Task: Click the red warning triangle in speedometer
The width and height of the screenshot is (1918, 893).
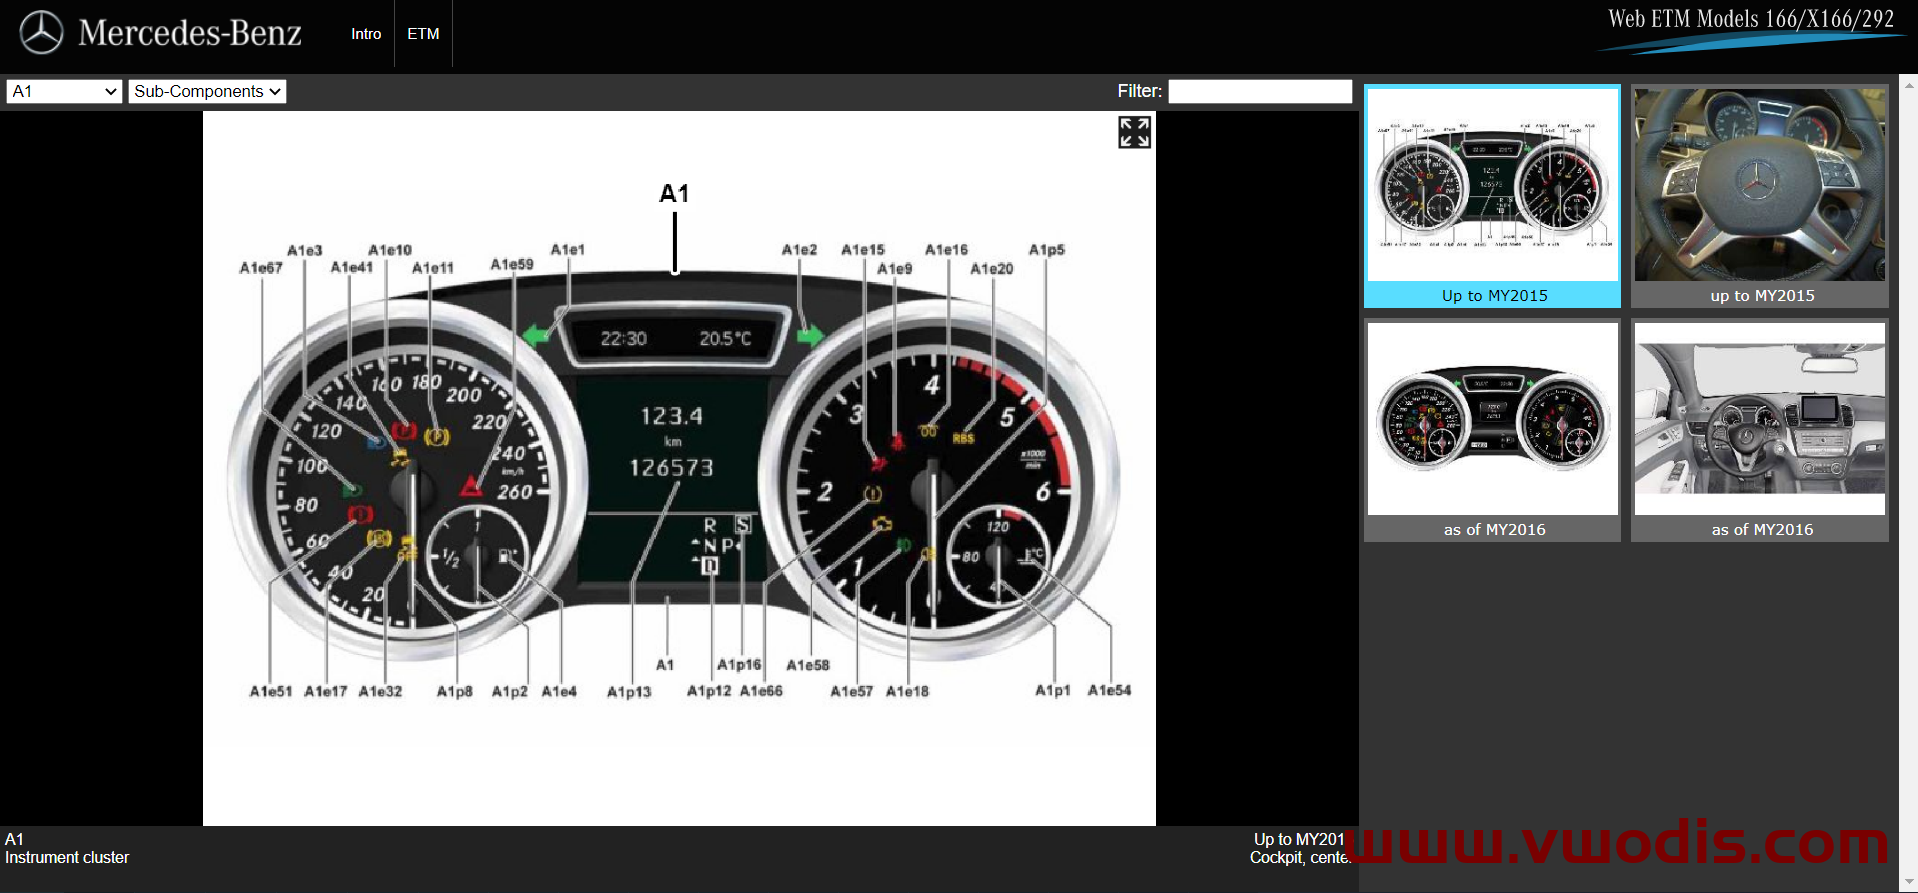Action: pos(471,487)
